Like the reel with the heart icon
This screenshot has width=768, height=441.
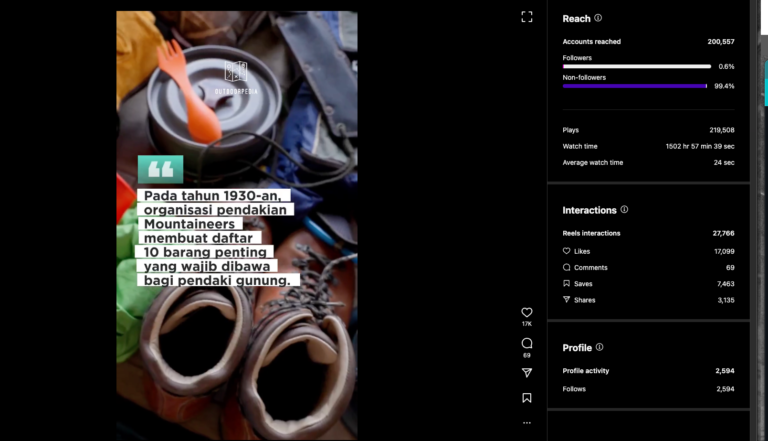(x=527, y=312)
